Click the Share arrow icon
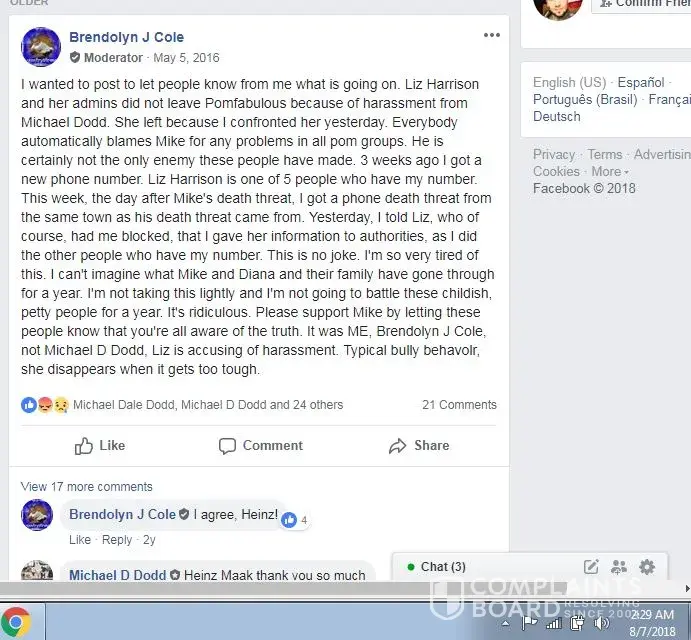 click(397, 446)
